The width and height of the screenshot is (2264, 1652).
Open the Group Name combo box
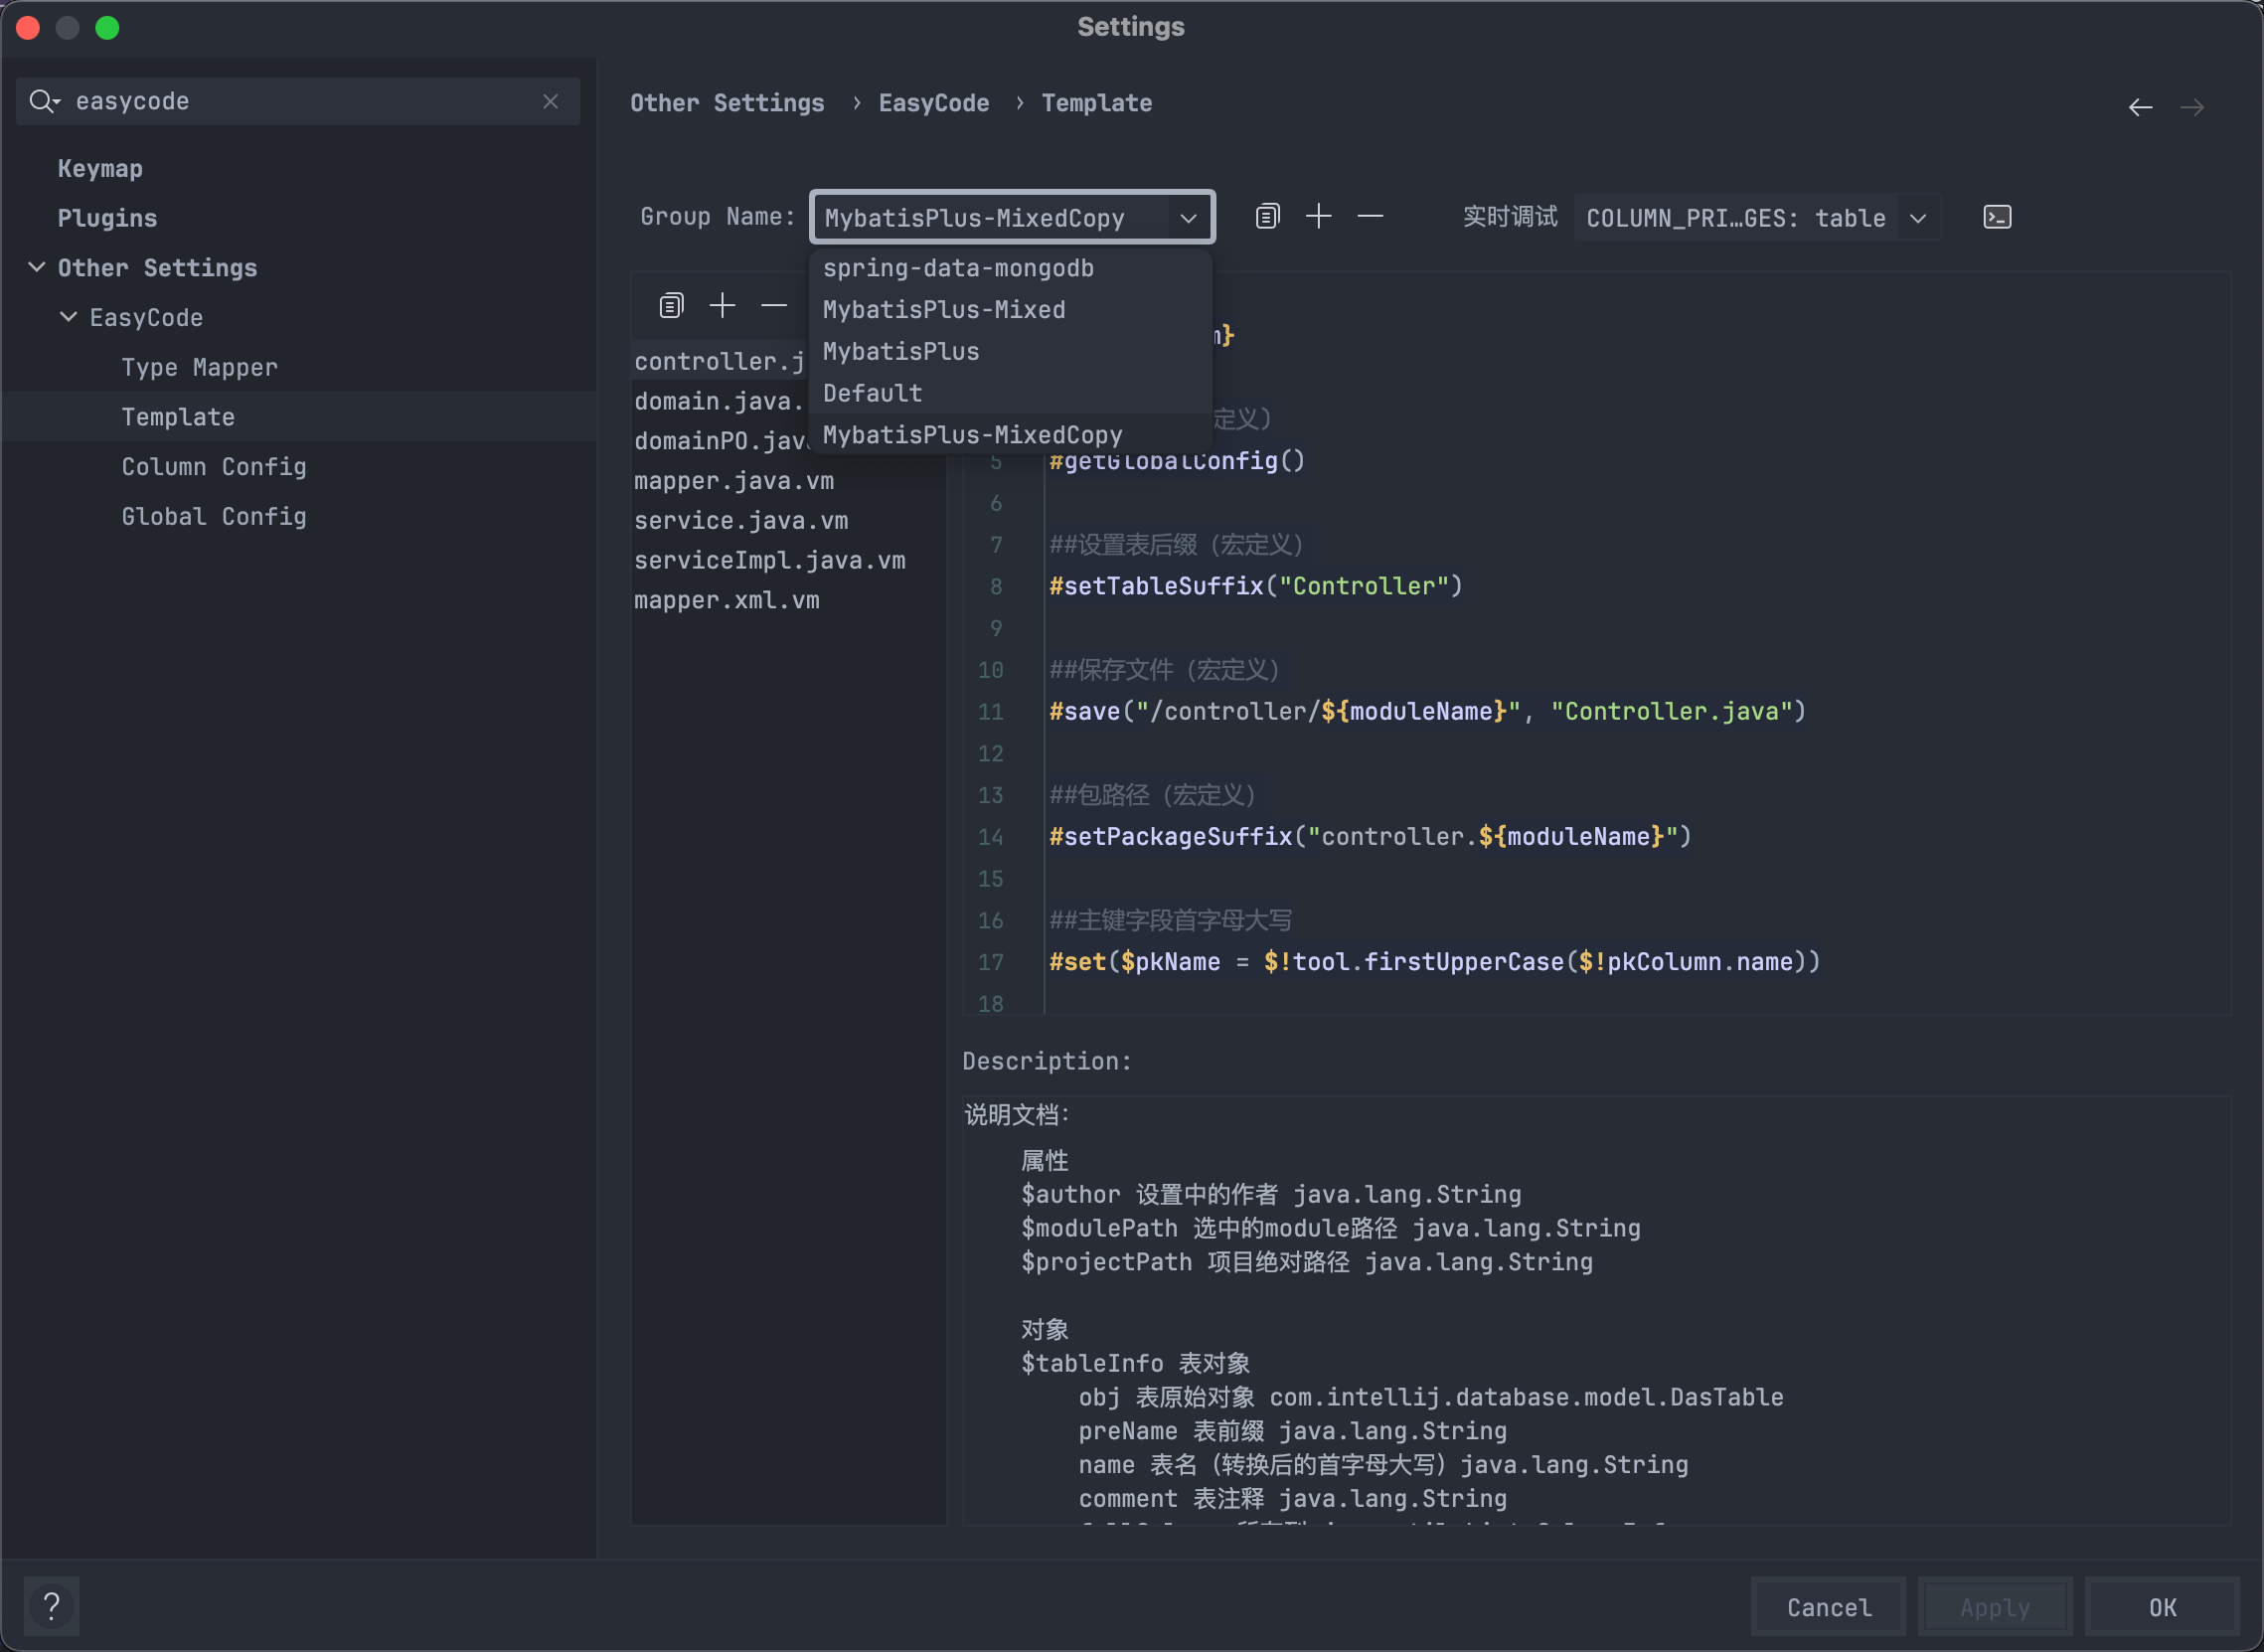[1012, 217]
